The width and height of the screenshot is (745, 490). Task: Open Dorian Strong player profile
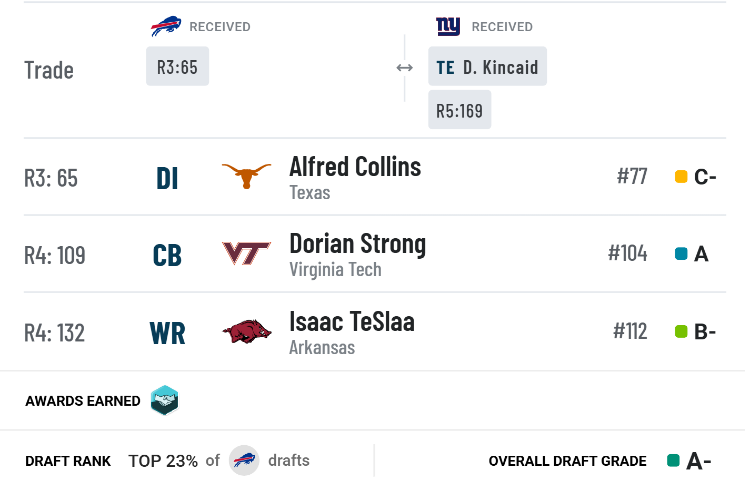[x=358, y=244]
